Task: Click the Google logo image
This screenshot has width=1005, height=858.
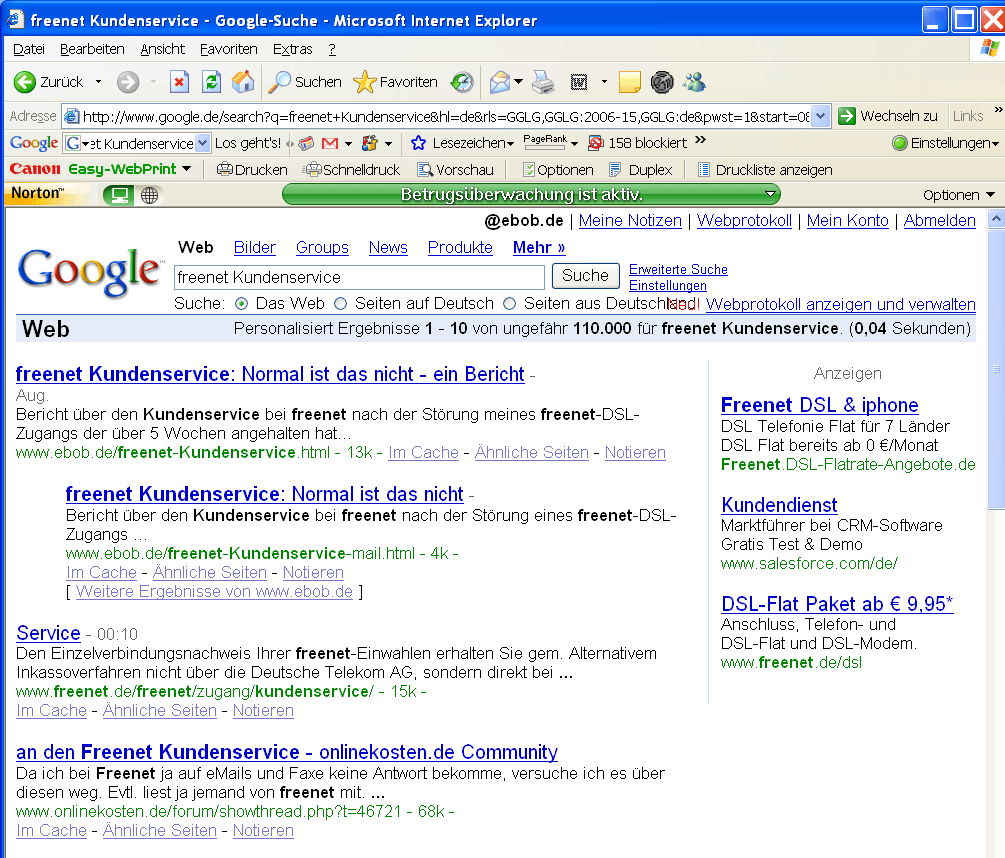Action: 90,272
